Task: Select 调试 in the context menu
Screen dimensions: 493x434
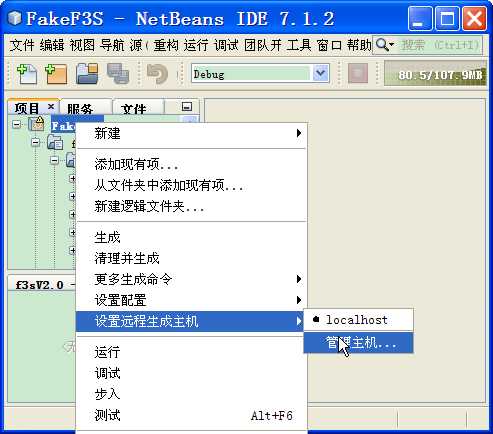Action: pyautogui.click(x=191, y=373)
